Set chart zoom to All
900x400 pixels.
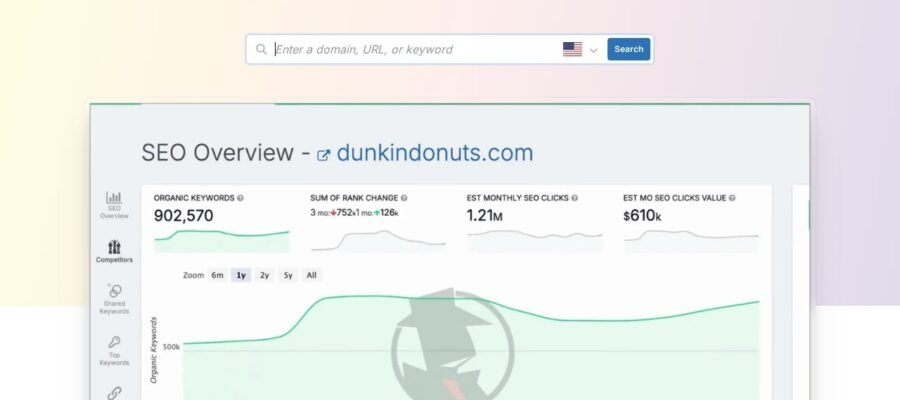tap(311, 275)
